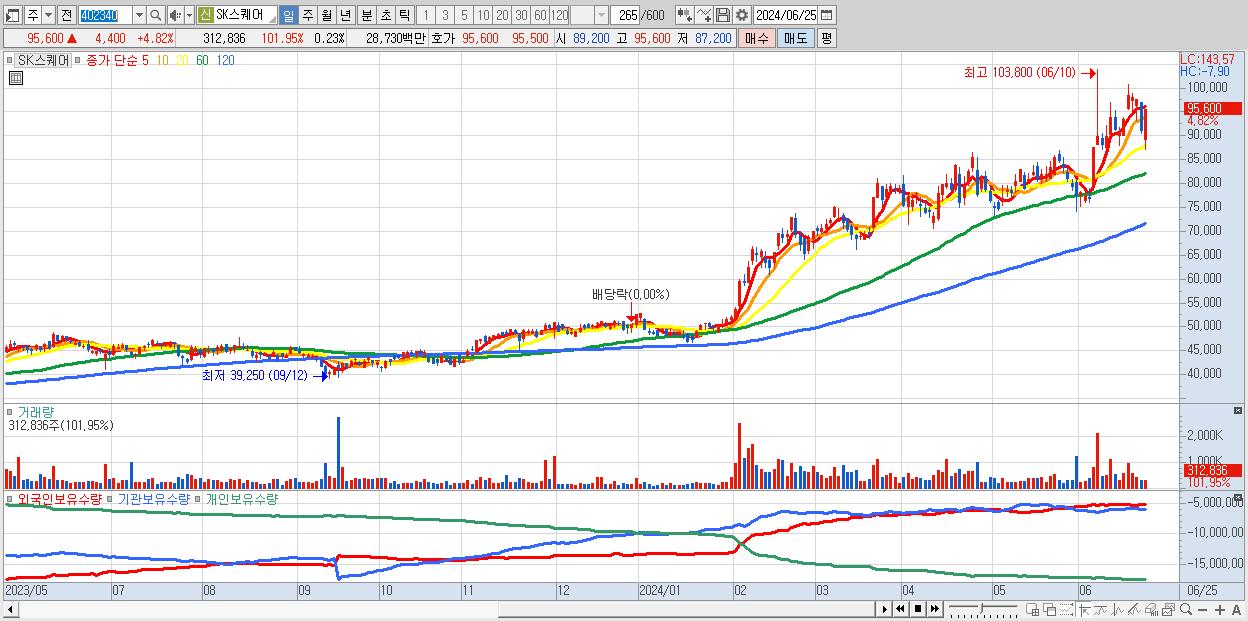Viewport: 1248px width, 621px height.
Task: Click the 60-day moving average legend
Action: [x=202, y=60]
